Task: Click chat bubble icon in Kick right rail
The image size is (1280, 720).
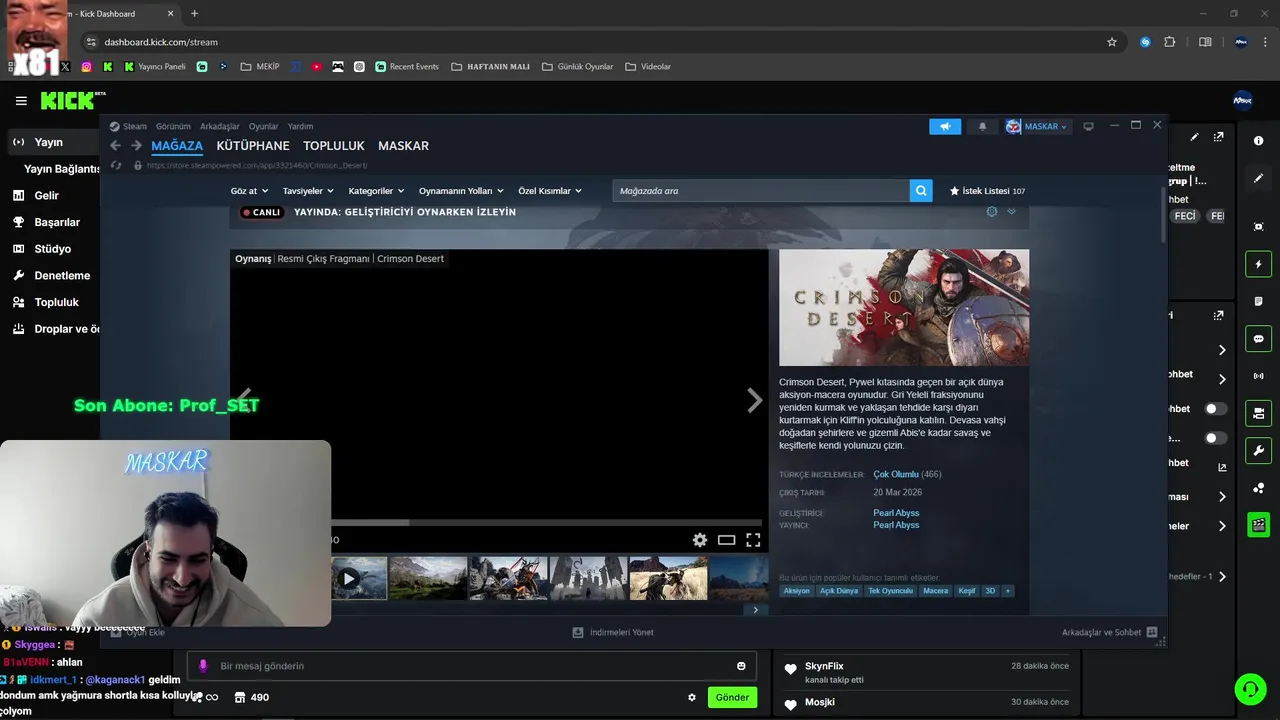Action: (1259, 339)
